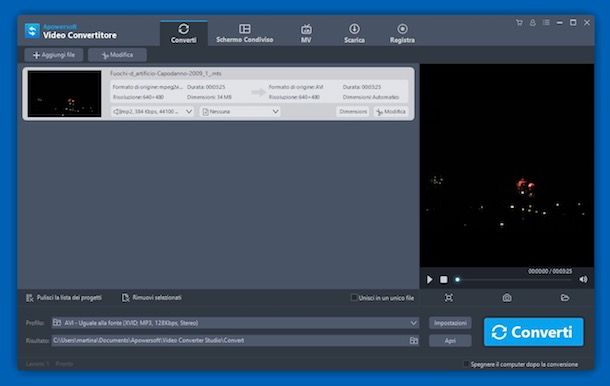Click the Modifica toolbar button

click(117, 55)
